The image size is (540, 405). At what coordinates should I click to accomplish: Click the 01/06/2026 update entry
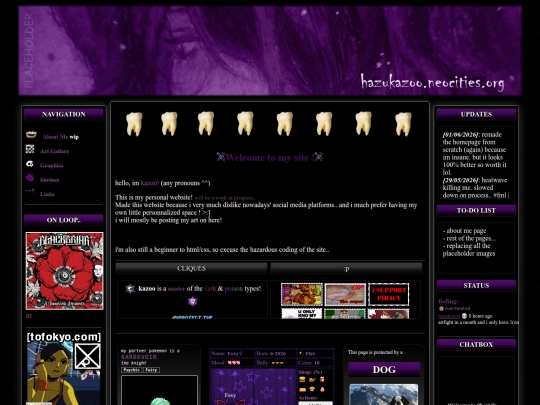476,153
